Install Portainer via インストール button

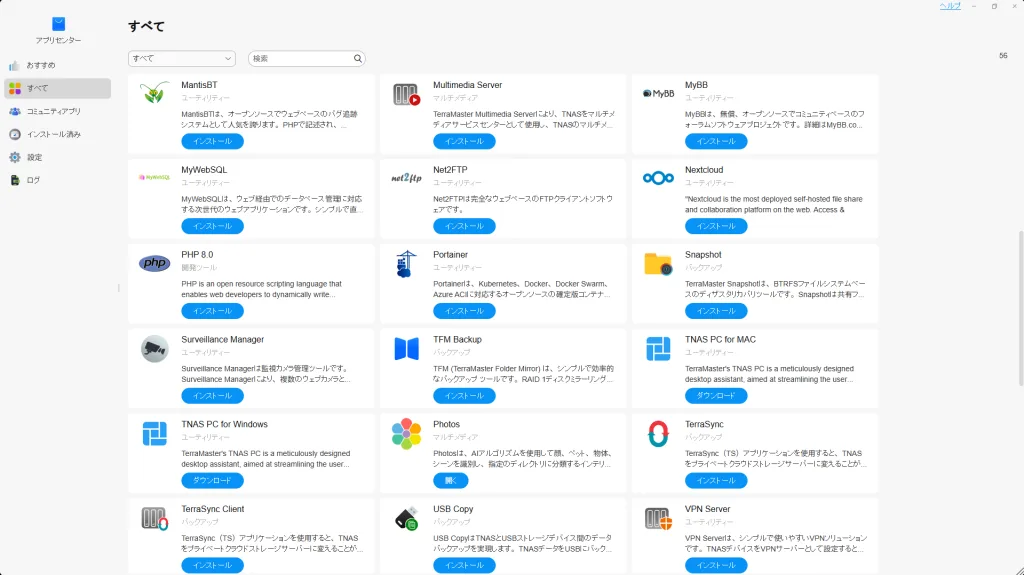(x=464, y=311)
